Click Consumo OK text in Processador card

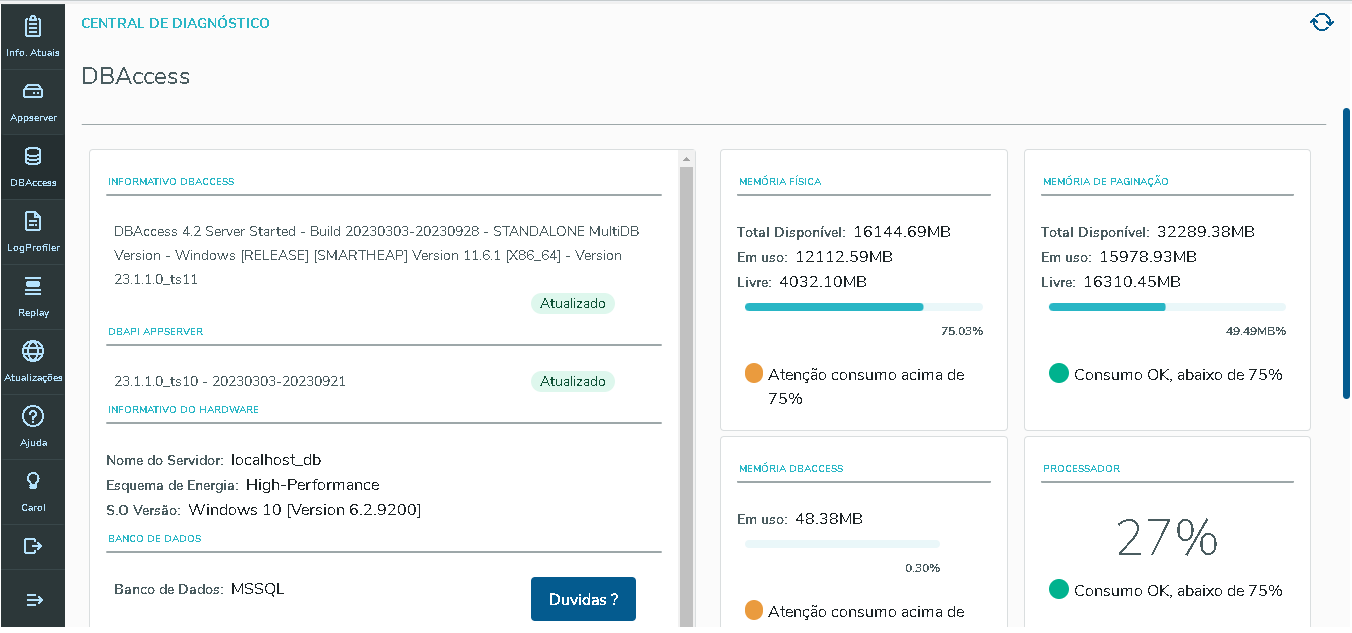click(x=1178, y=590)
